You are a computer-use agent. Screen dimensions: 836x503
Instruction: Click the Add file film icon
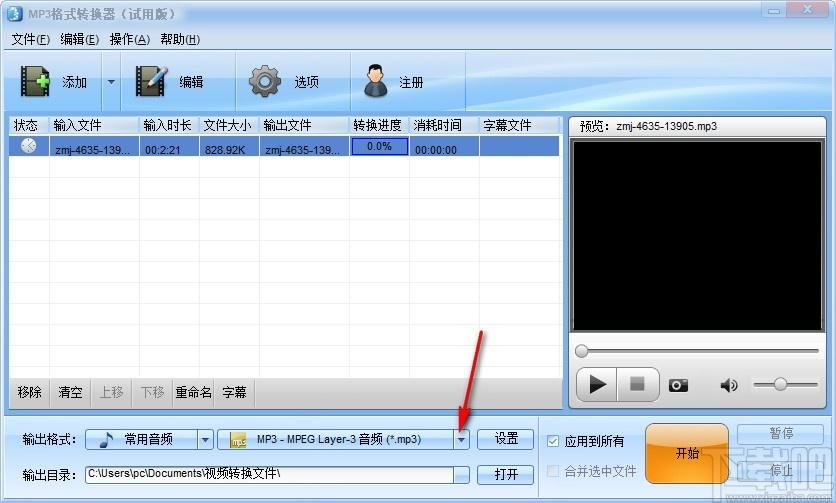click(x=35, y=81)
